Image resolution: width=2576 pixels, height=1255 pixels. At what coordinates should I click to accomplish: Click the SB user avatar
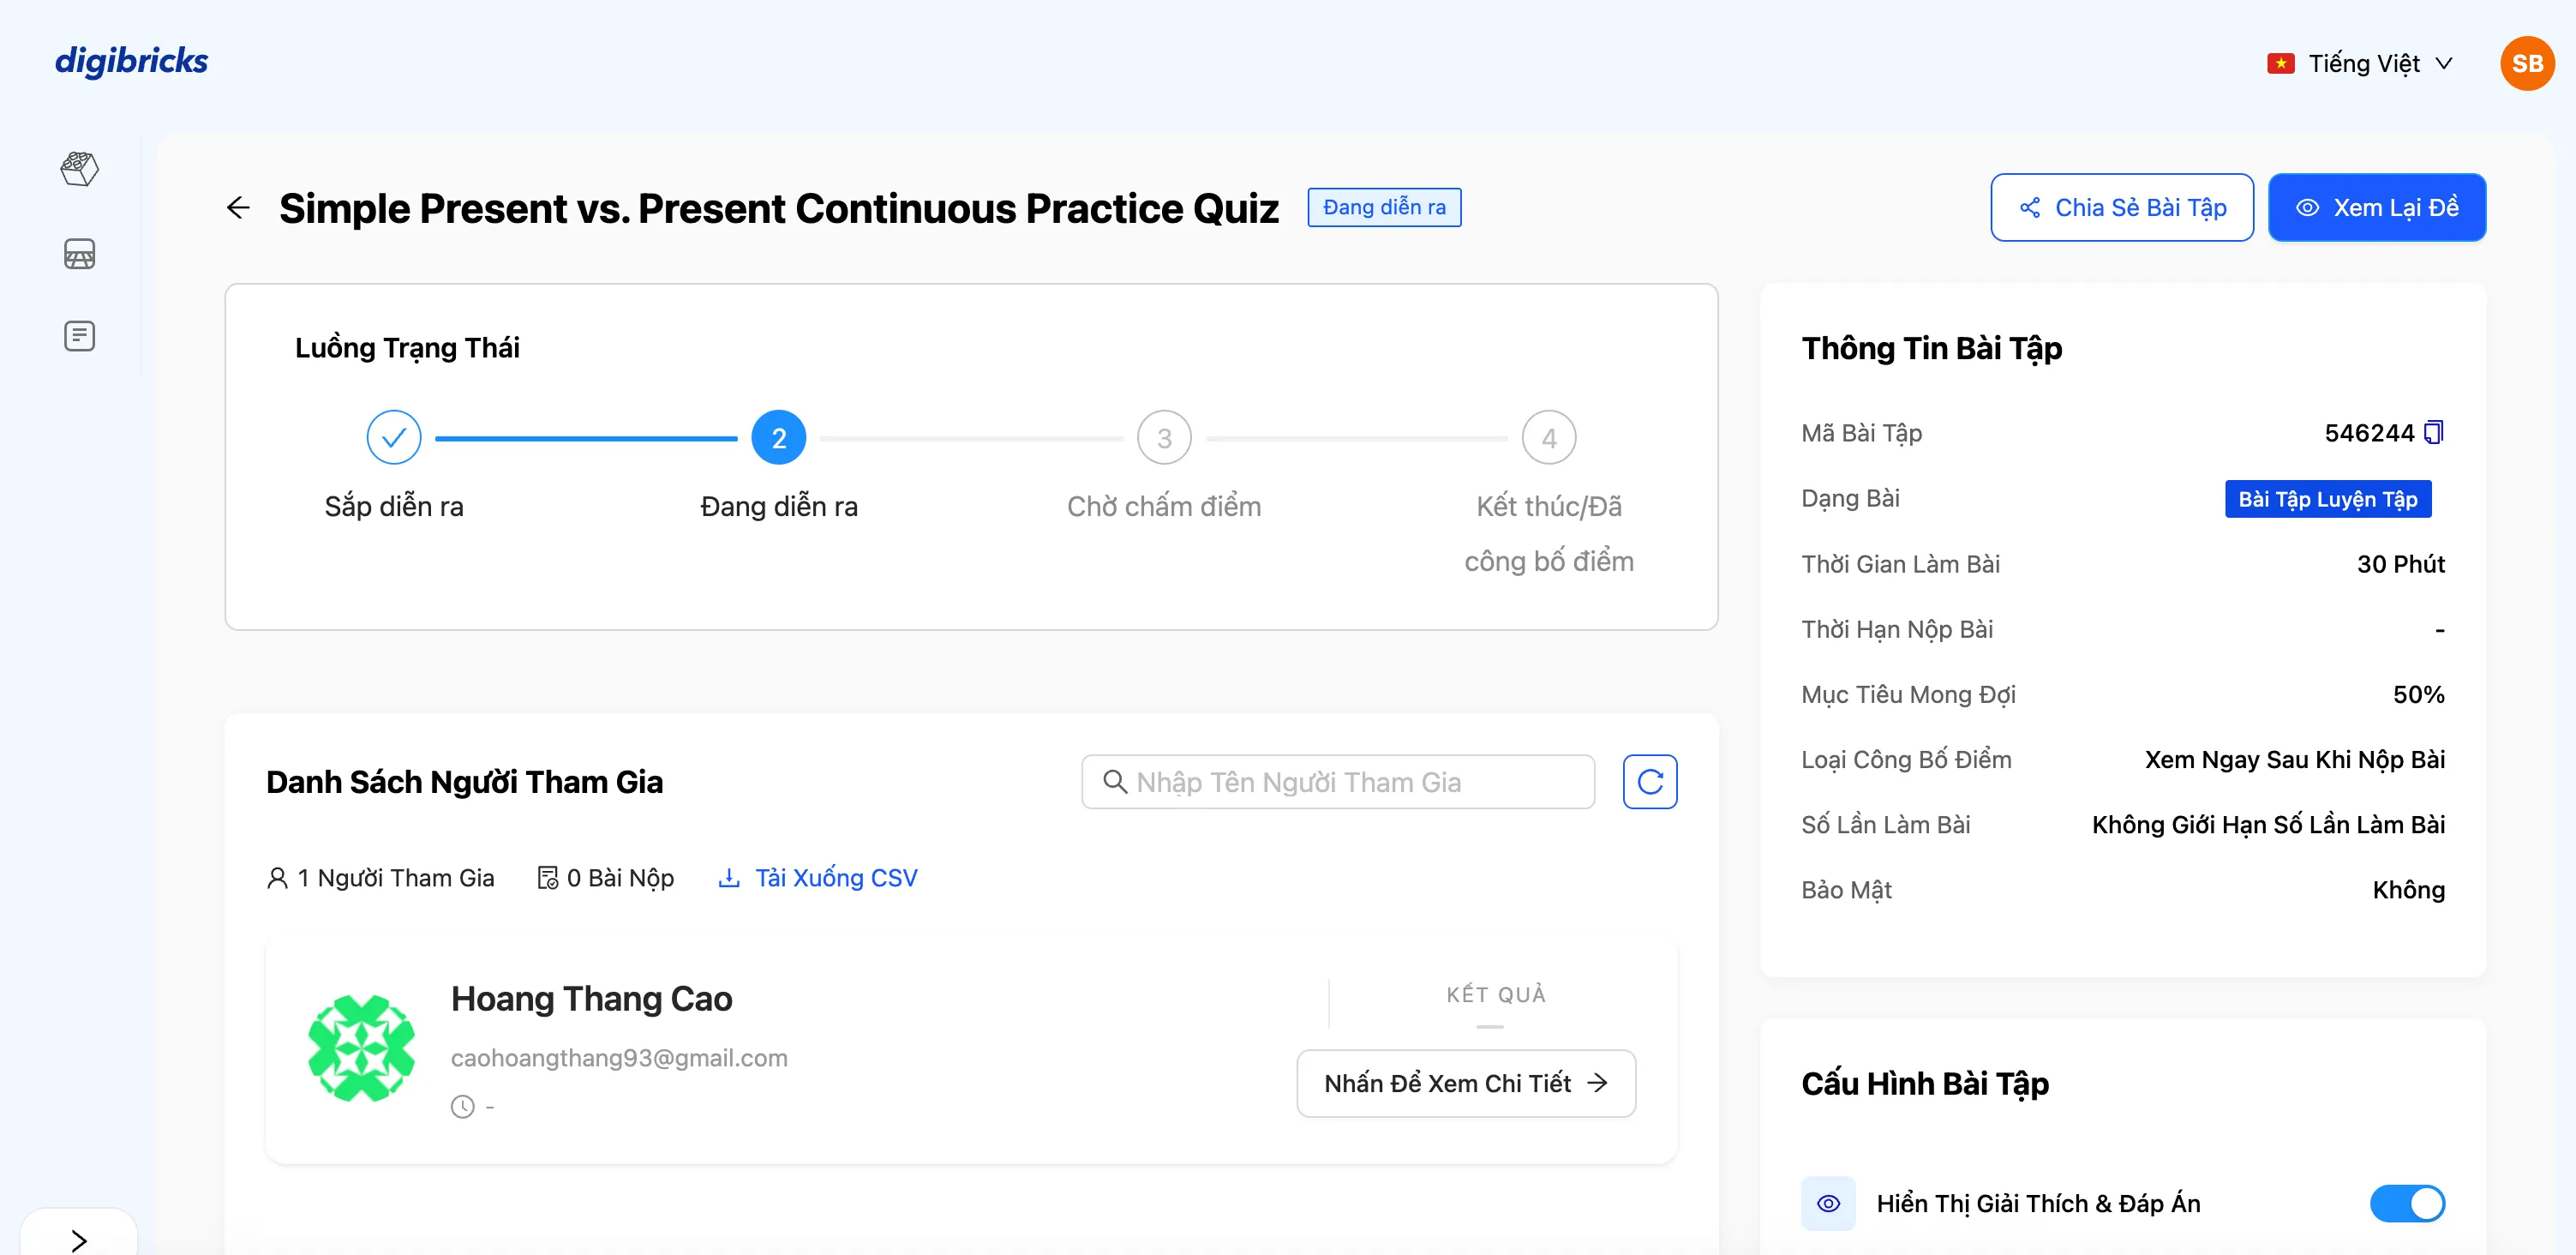coord(2526,64)
